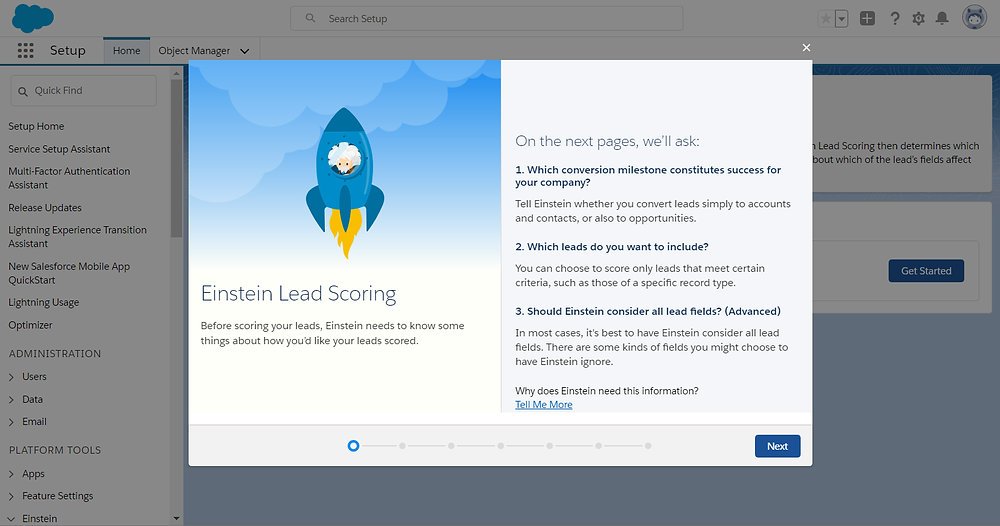Screen dimensions: 1000x526
Task: Click the Einstein rocket illustration
Action: 345,183
